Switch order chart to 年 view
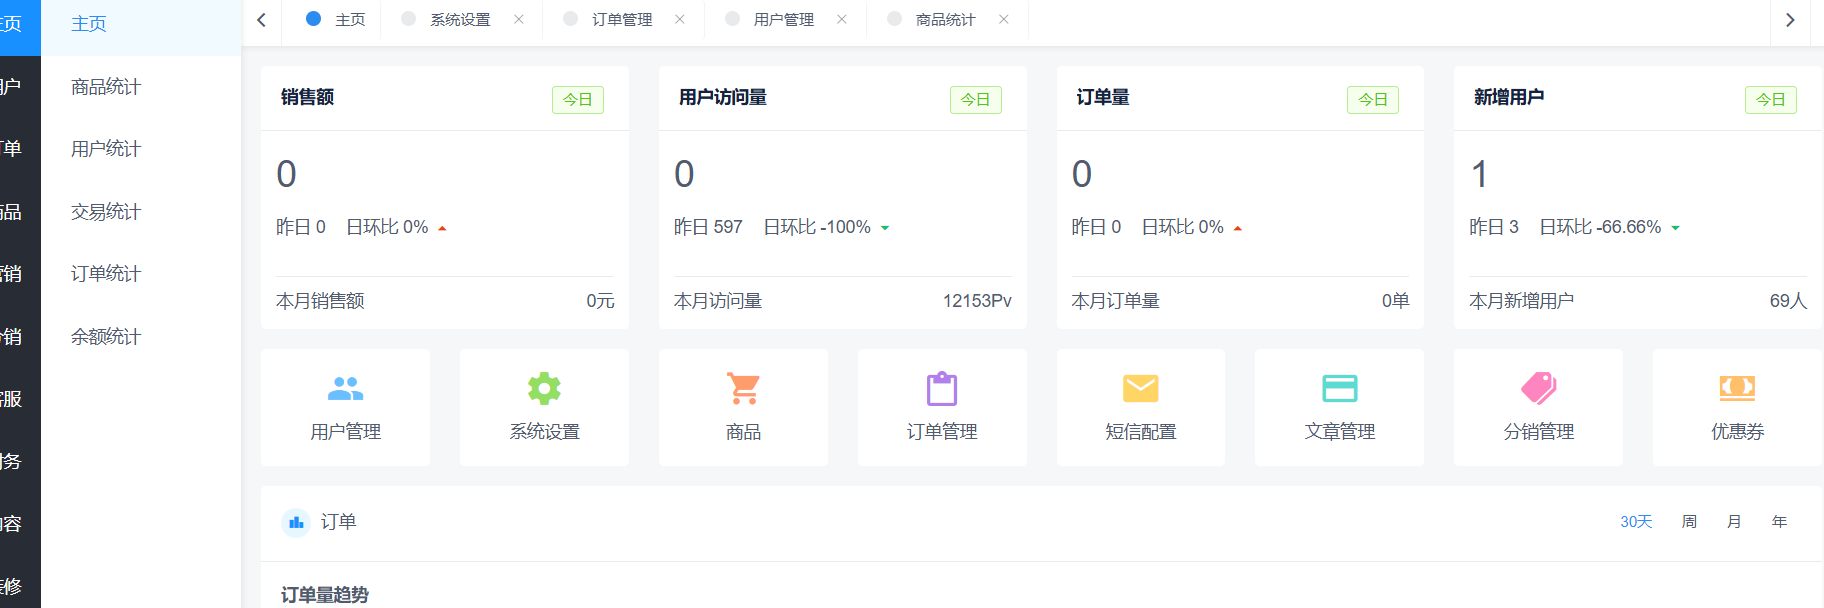Image resolution: width=1824 pixels, height=608 pixels. point(1779,522)
